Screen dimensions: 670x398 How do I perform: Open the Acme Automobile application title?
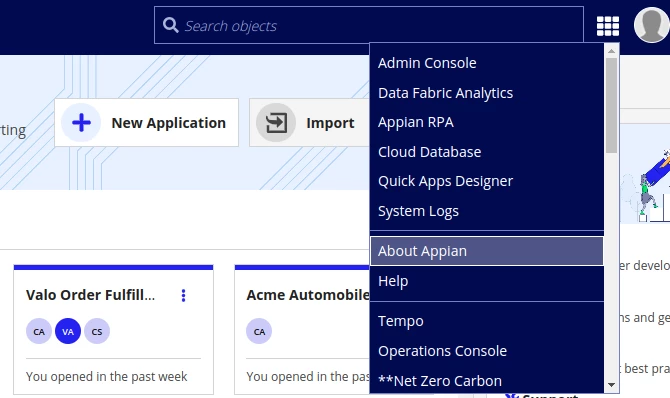coord(308,295)
